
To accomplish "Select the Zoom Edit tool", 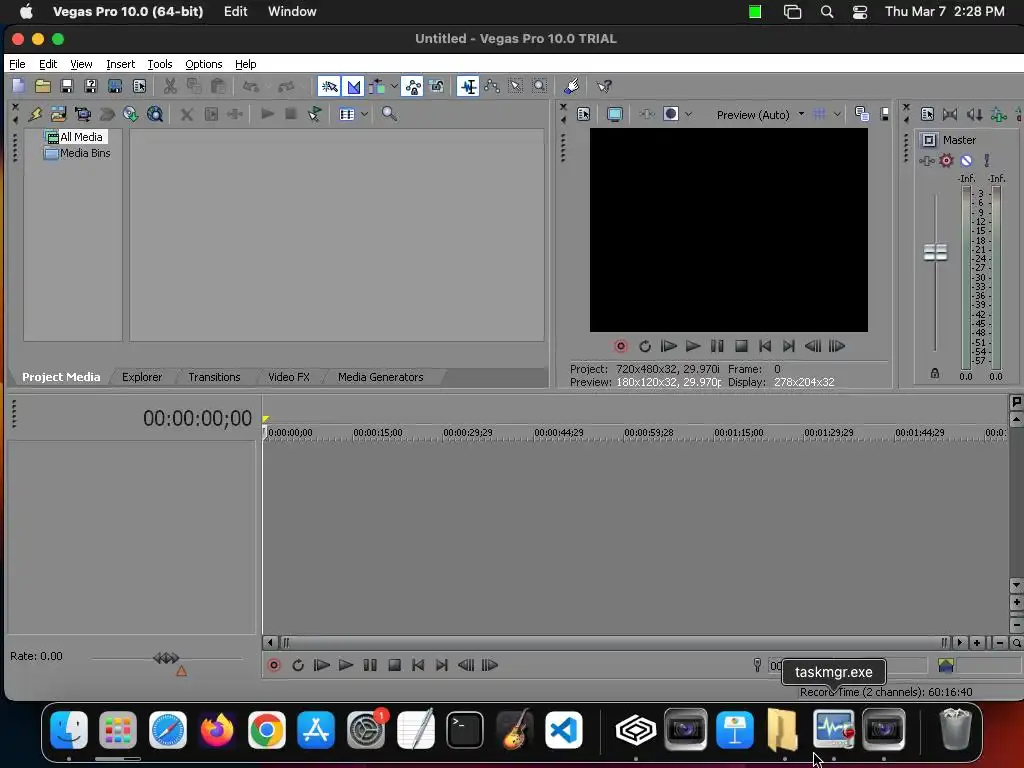I will click(x=539, y=86).
